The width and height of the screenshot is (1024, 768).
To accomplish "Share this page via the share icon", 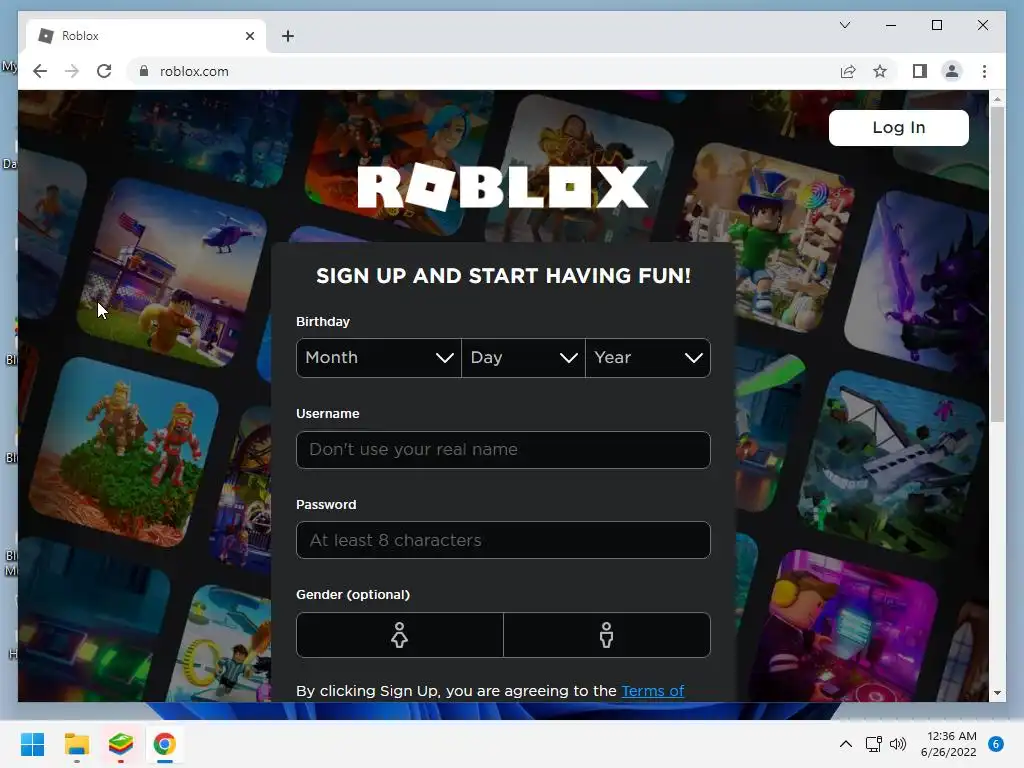I will click(848, 71).
